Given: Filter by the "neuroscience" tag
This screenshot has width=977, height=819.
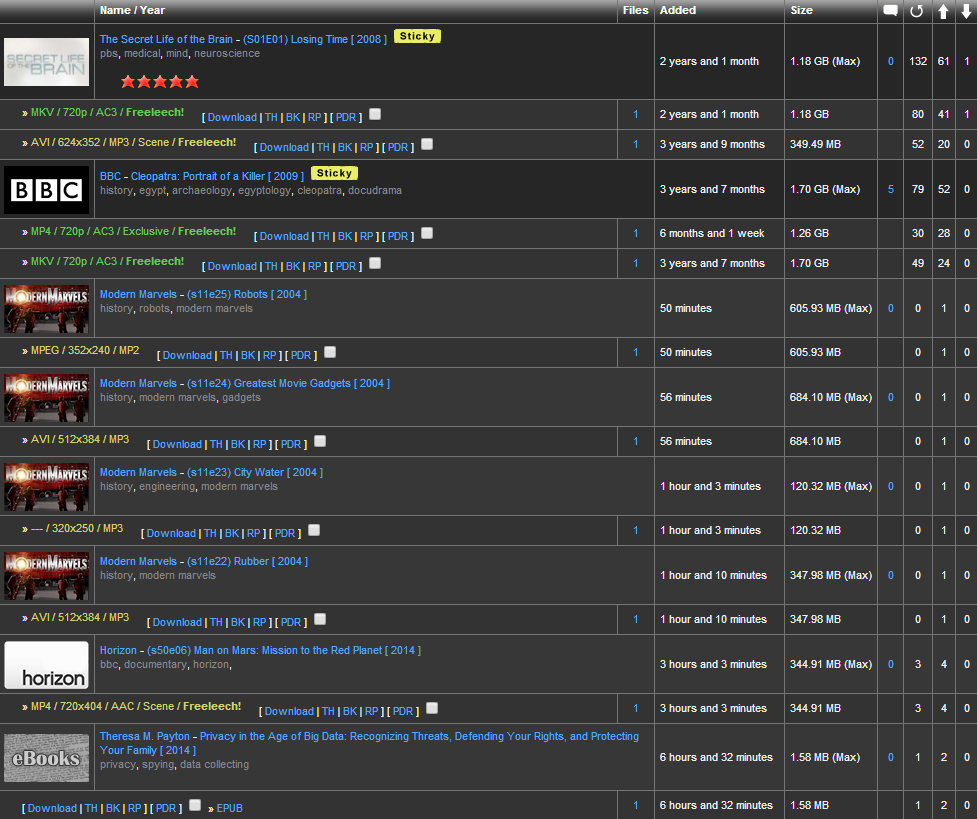Looking at the screenshot, I should [227, 54].
